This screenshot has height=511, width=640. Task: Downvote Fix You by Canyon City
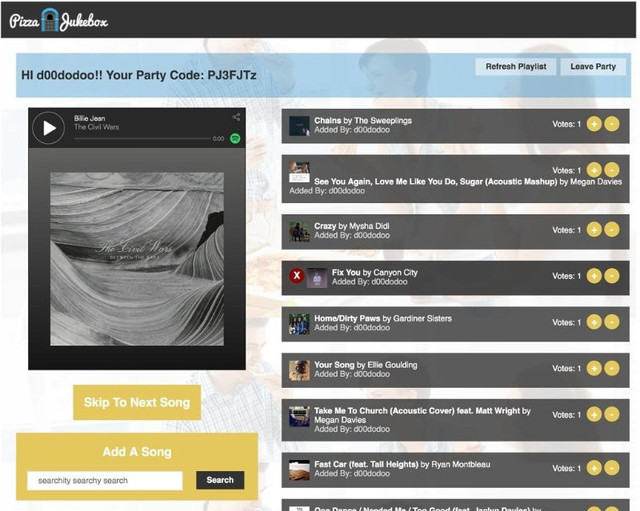click(611, 276)
